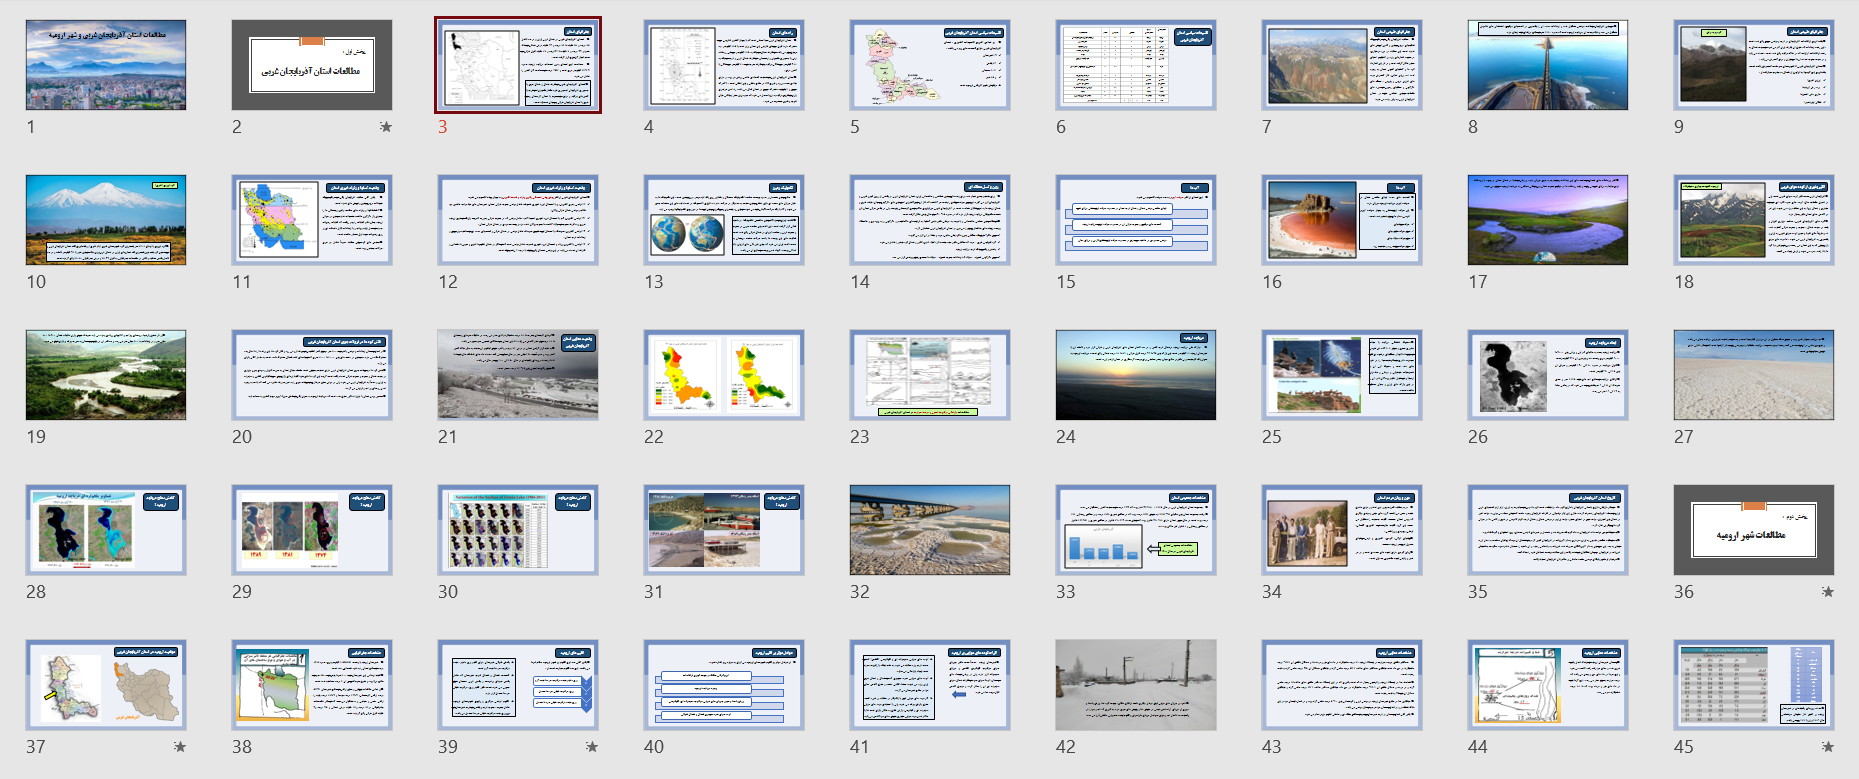Choose slide 8 with aerial causeway photo
Image resolution: width=1859 pixels, height=779 pixels.
click(1548, 65)
